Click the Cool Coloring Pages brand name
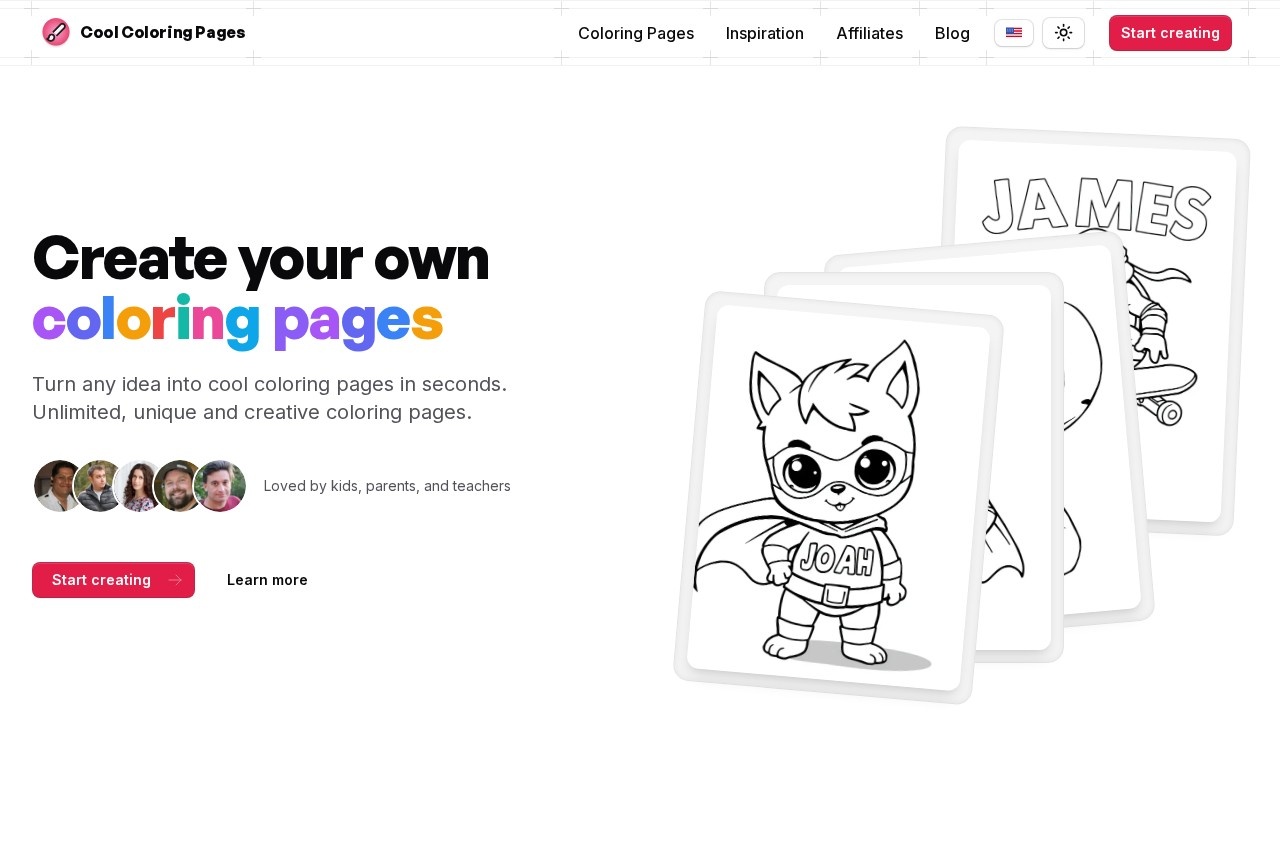Screen dimensions: 1280x853 [162, 32]
